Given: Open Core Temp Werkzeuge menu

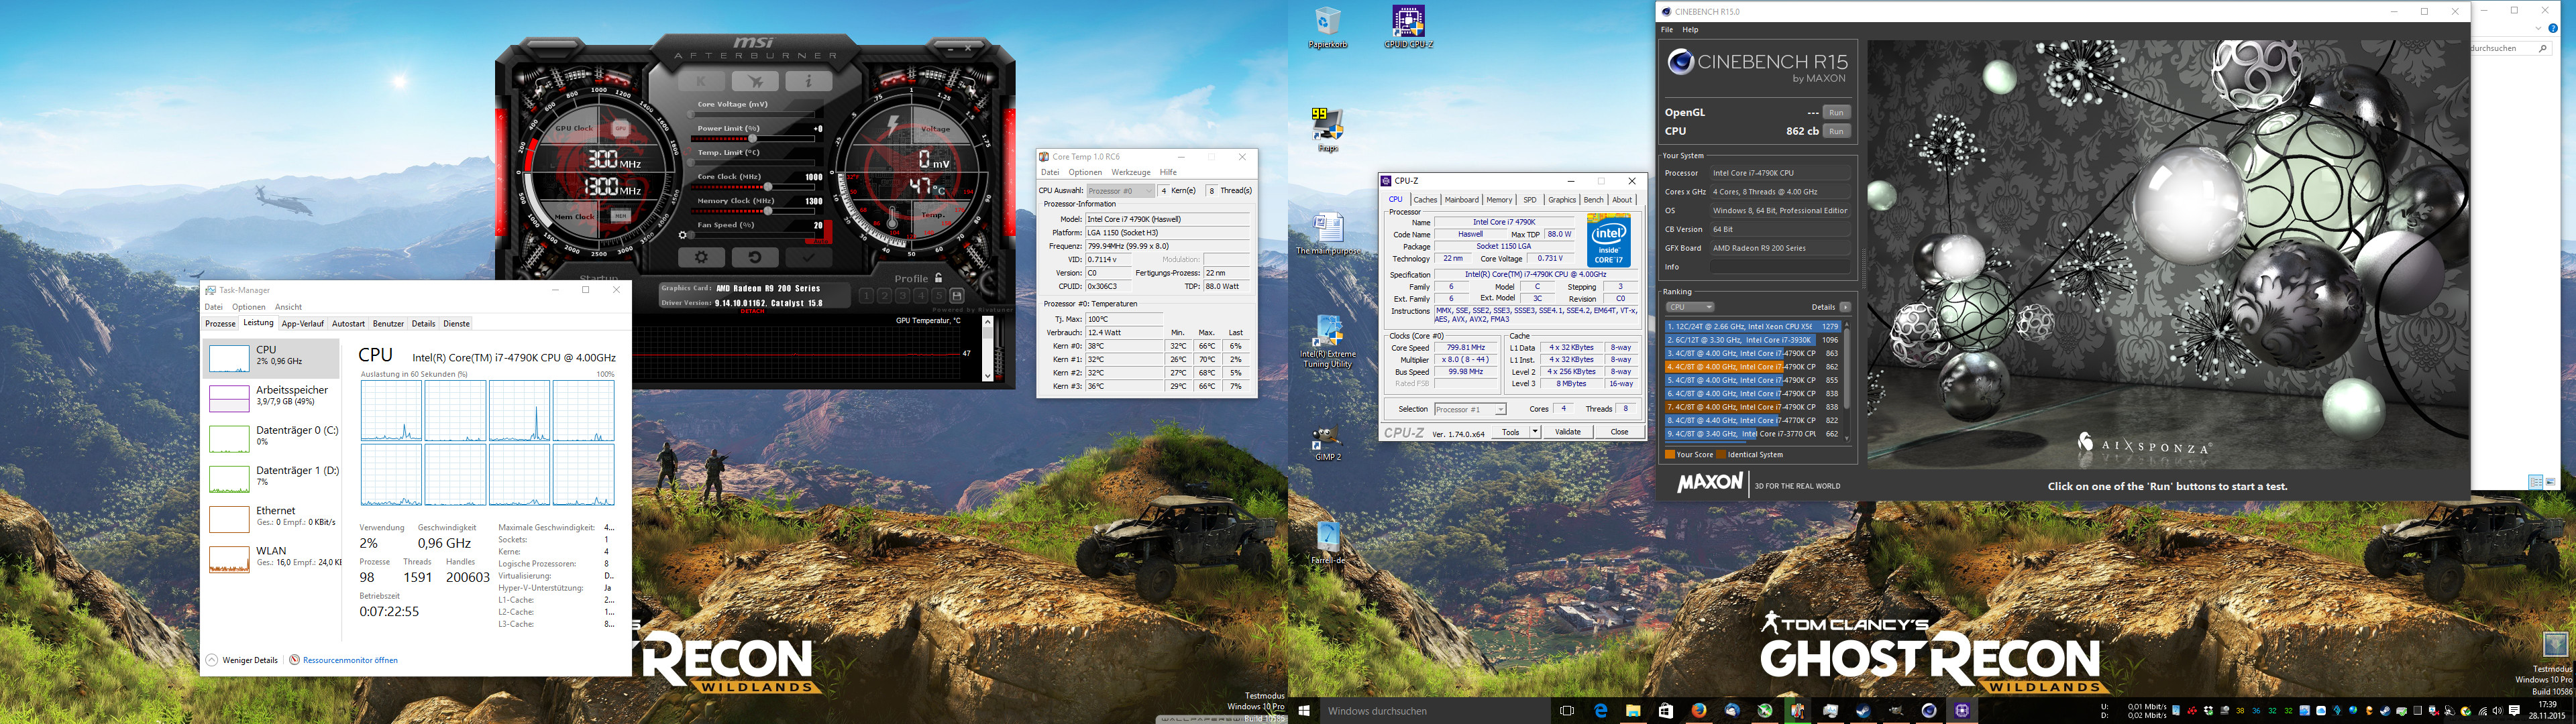Looking at the screenshot, I should [1131, 172].
